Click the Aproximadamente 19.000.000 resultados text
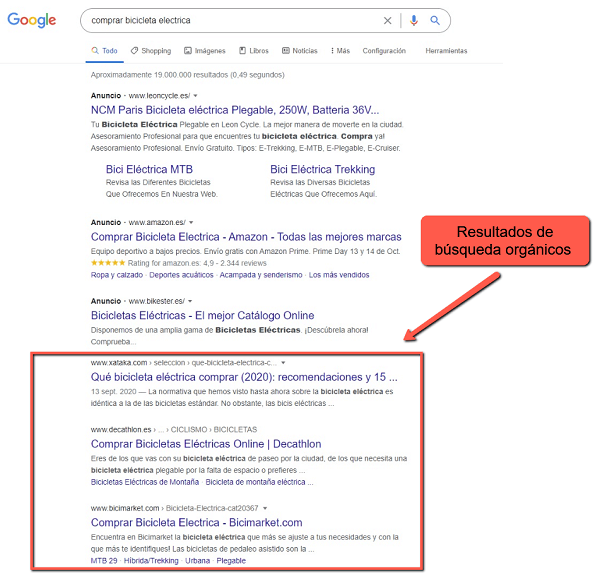 tap(188, 75)
